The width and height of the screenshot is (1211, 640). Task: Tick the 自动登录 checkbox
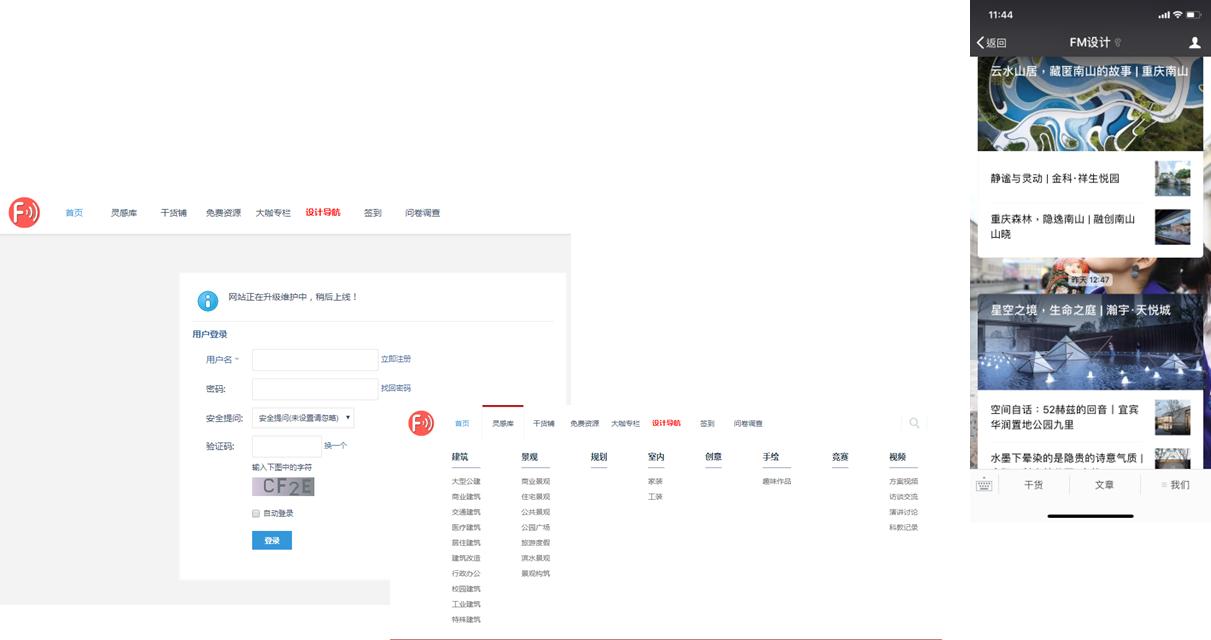256,513
